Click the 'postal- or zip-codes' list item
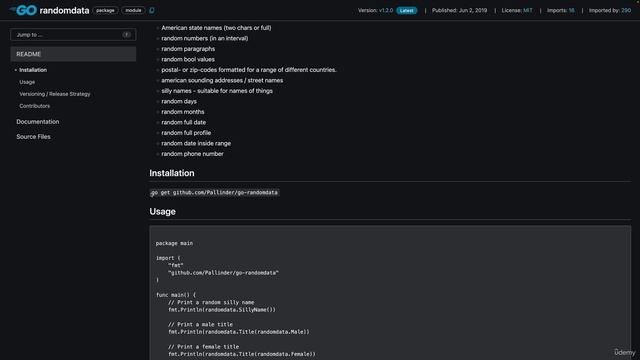This screenshot has width=640, height=360. pyautogui.click(x=249, y=70)
